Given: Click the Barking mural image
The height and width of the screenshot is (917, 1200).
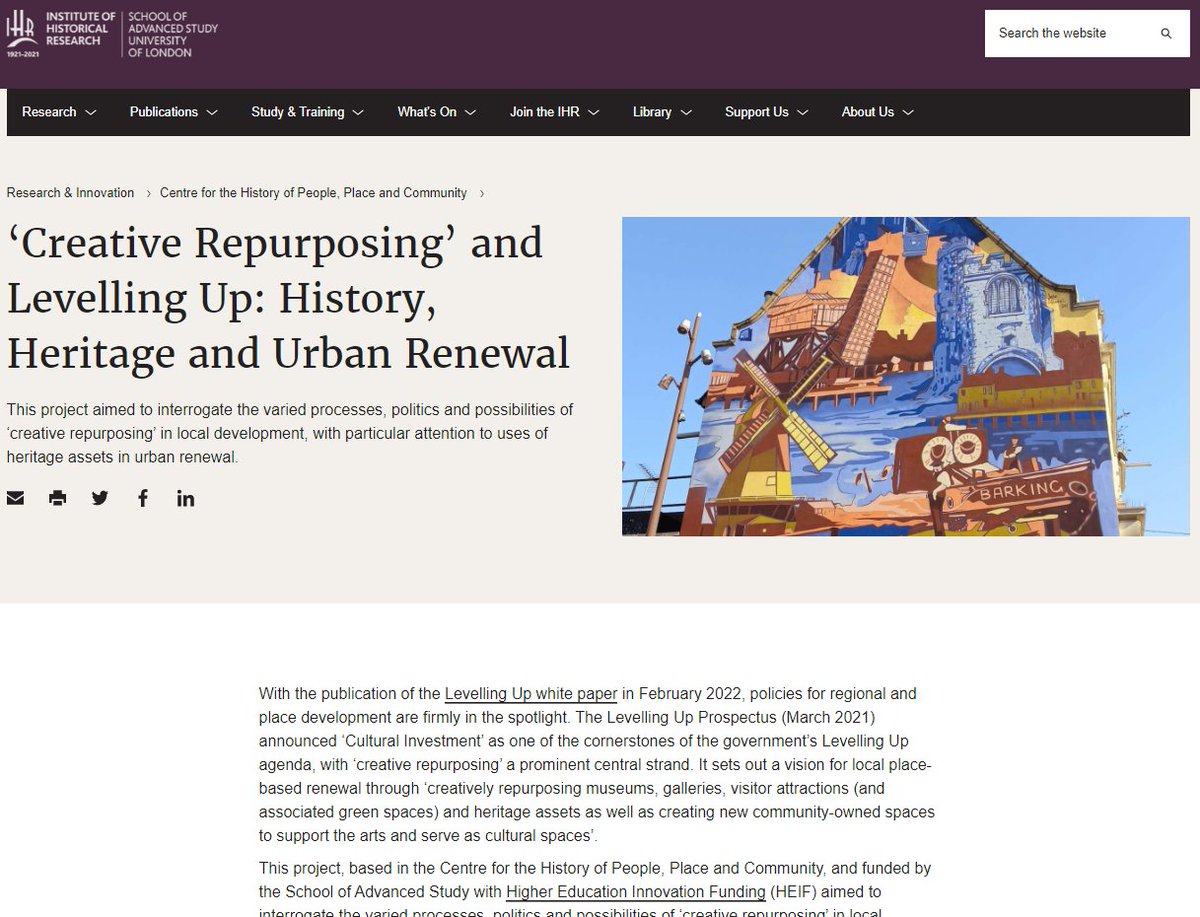Looking at the screenshot, I should click(906, 377).
